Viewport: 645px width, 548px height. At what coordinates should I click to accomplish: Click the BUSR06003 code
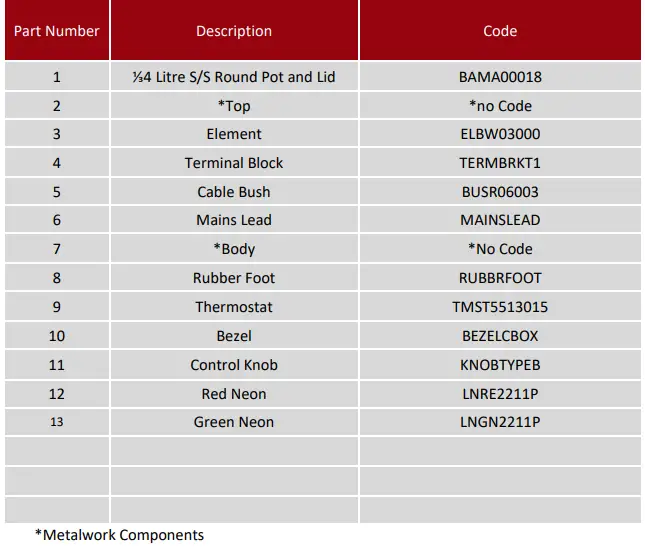pyautogui.click(x=500, y=192)
